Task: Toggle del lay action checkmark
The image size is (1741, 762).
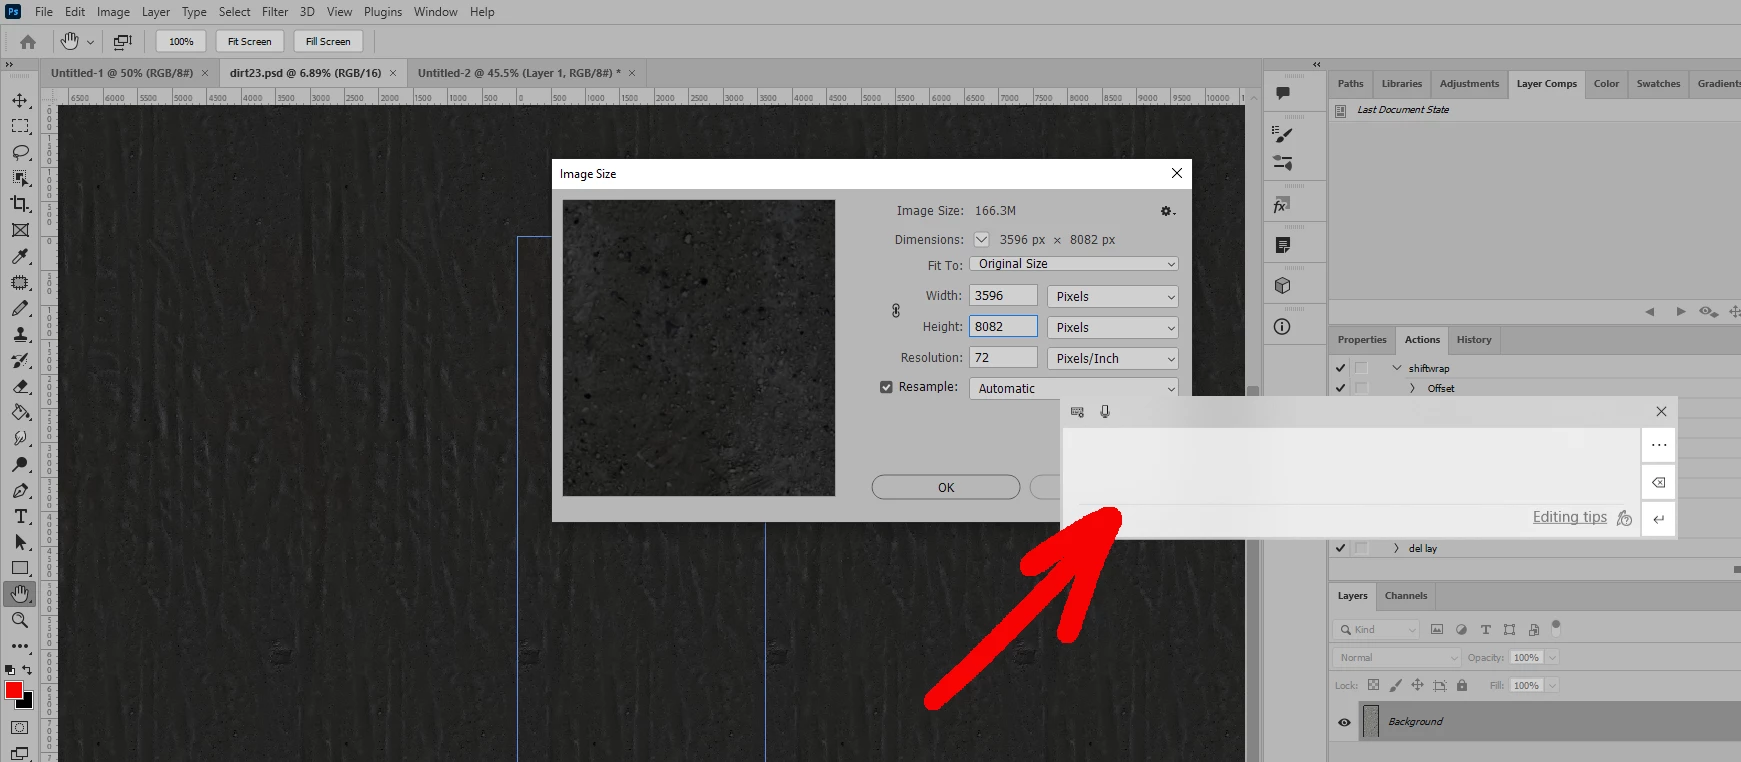Action: click(x=1340, y=548)
